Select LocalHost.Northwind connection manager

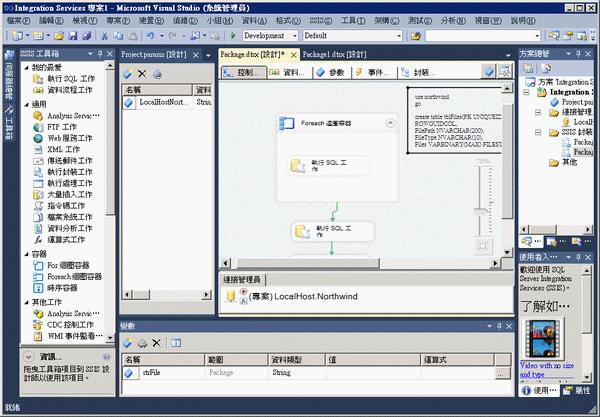tap(303, 296)
